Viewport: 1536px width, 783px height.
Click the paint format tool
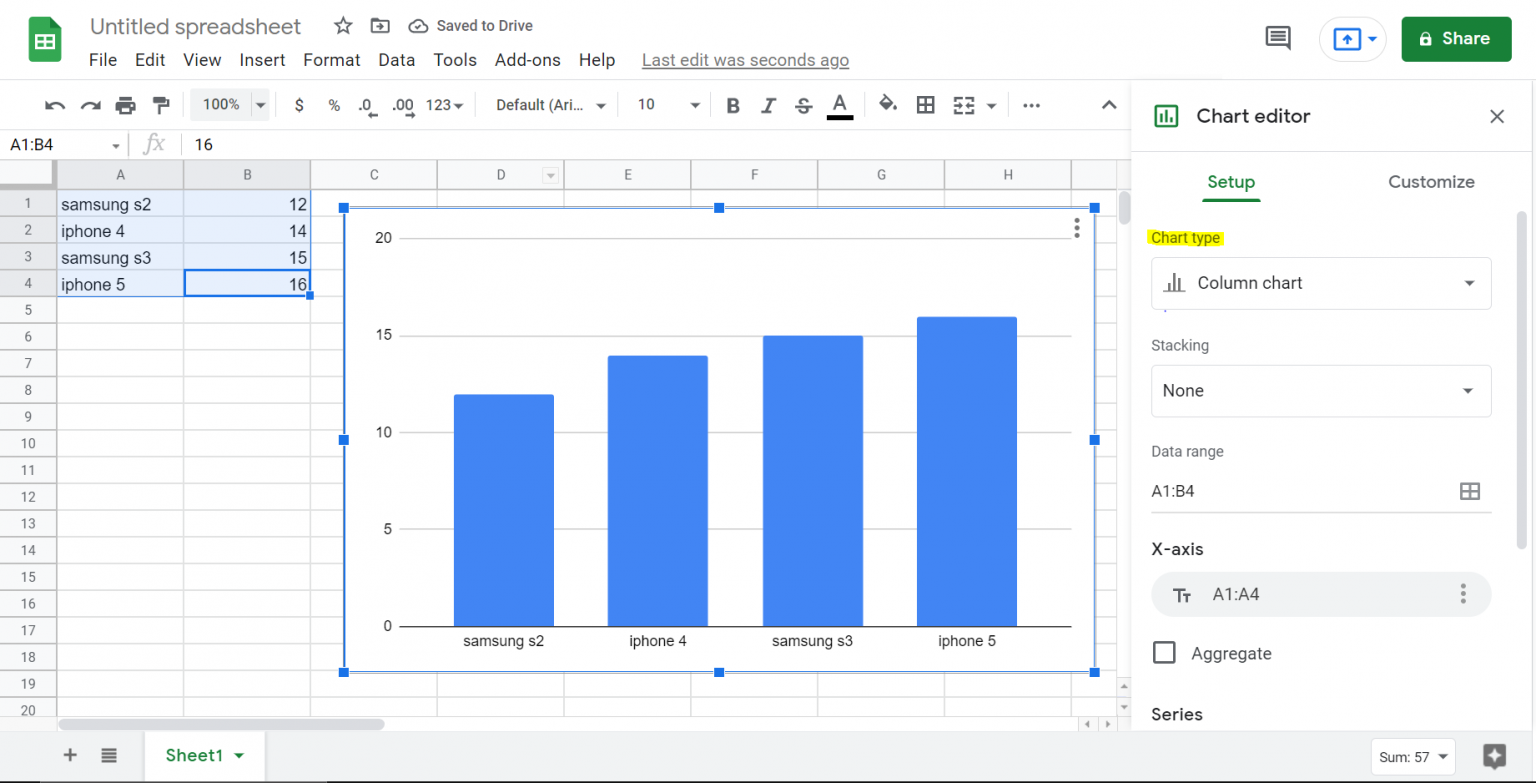pyautogui.click(x=161, y=105)
